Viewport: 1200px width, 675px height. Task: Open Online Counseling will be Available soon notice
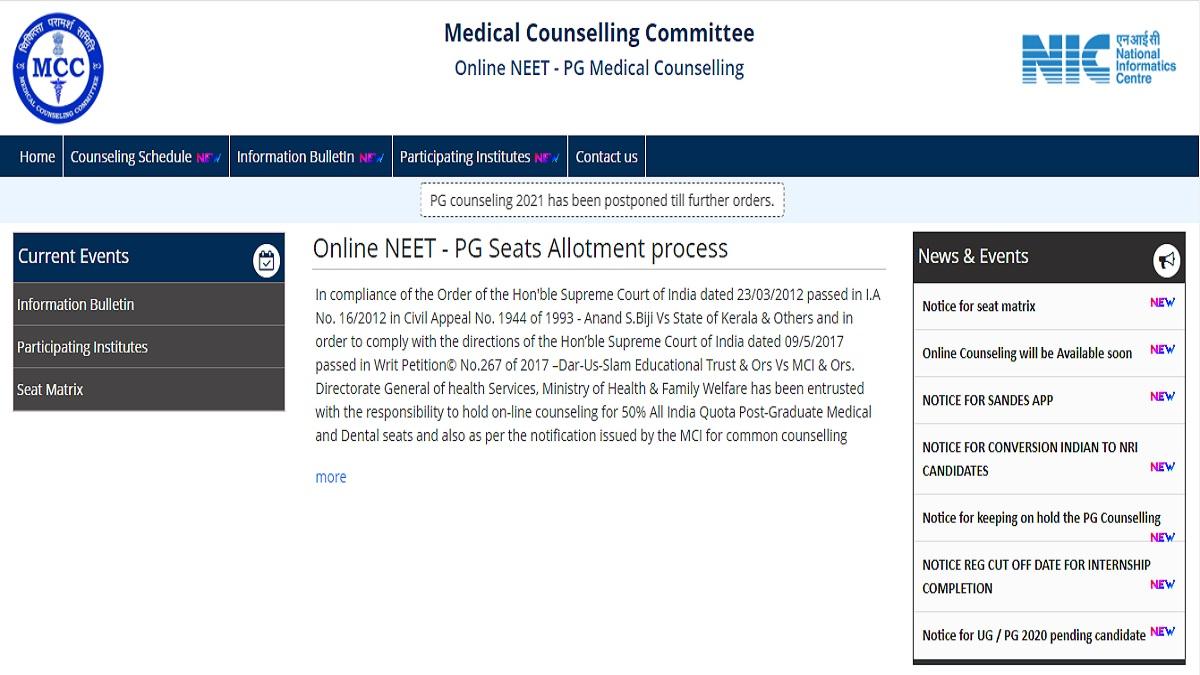[1026, 353]
